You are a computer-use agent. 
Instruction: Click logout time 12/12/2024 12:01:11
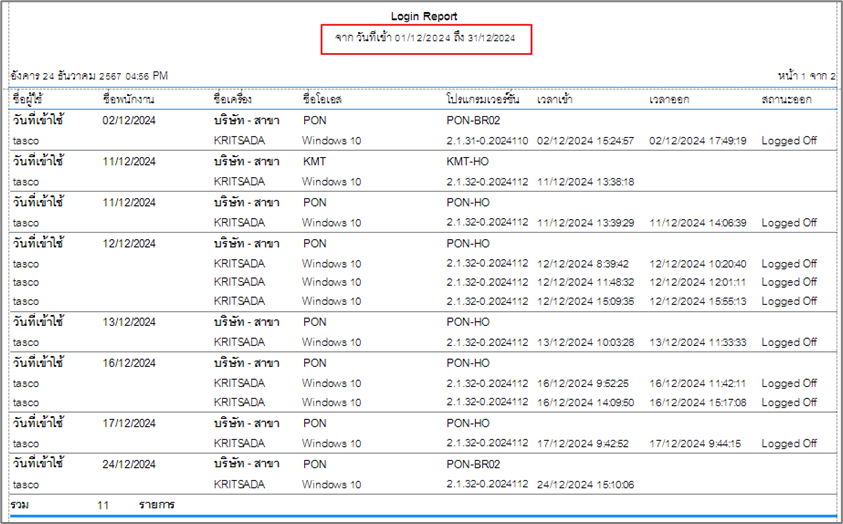point(697,282)
